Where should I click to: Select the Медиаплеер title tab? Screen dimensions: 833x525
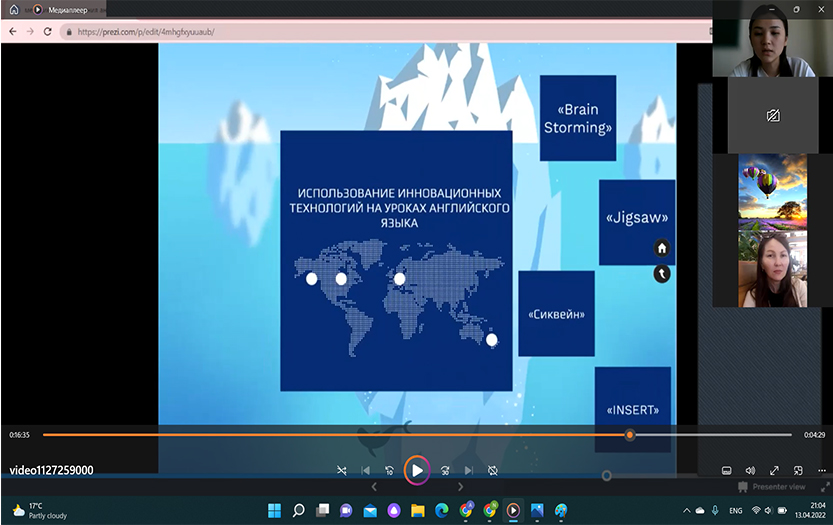coord(68,9)
